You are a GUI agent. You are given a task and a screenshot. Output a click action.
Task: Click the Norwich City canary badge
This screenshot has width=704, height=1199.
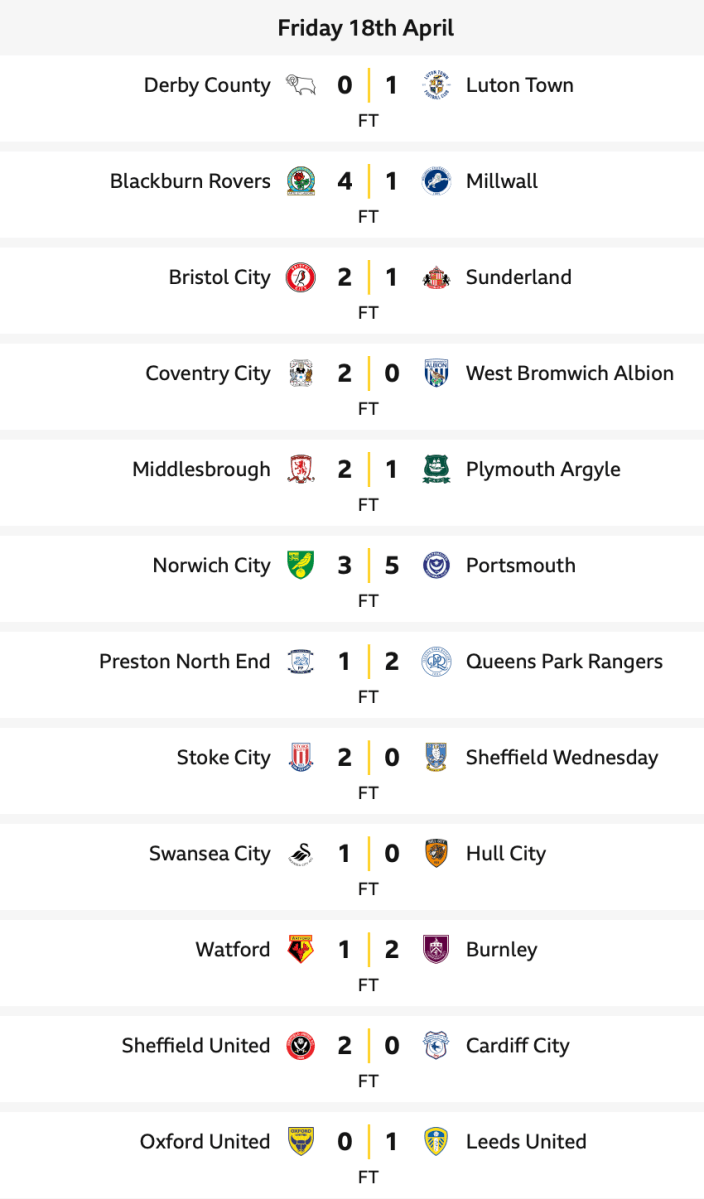(x=301, y=565)
